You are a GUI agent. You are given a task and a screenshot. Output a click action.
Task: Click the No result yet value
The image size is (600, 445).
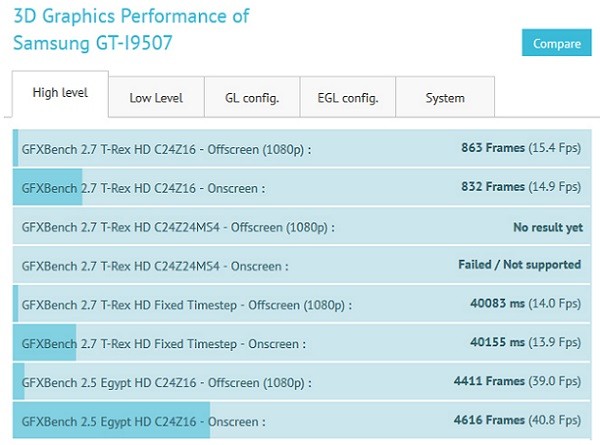tap(548, 227)
